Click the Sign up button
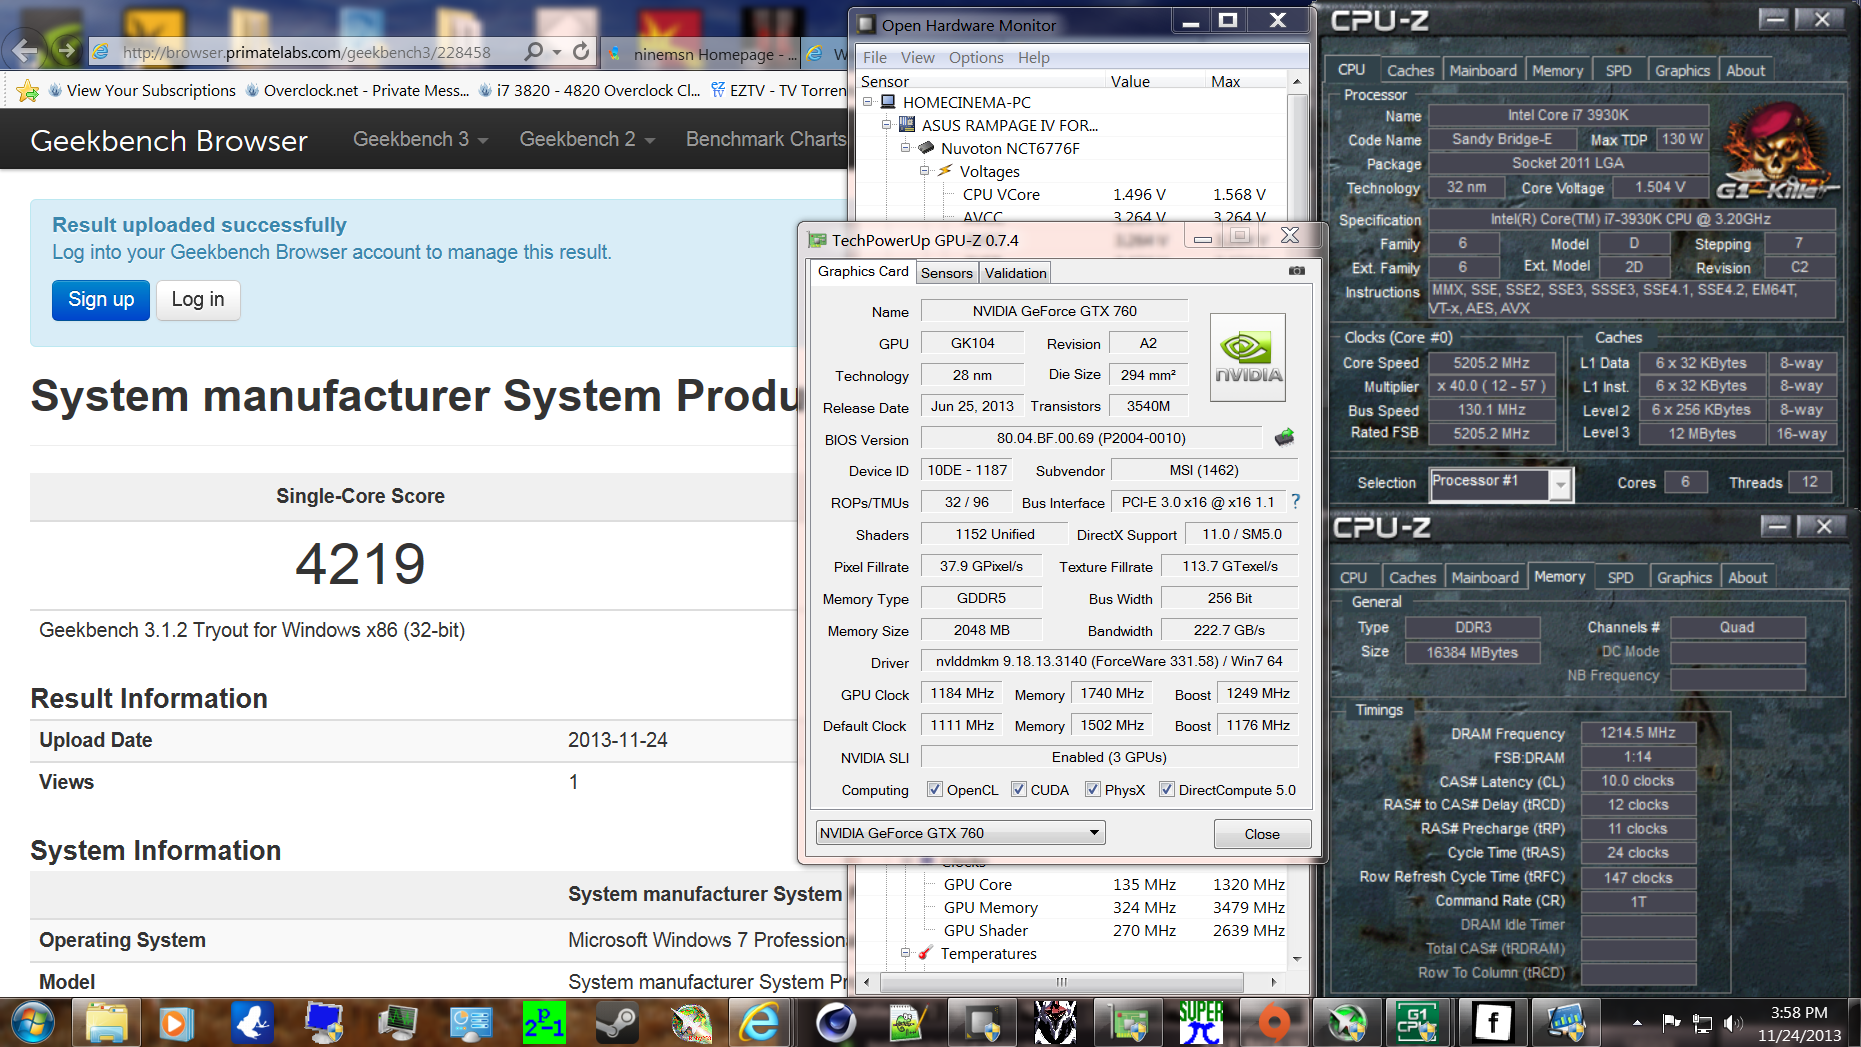Viewport: 1861px width, 1047px height. click(x=101, y=300)
